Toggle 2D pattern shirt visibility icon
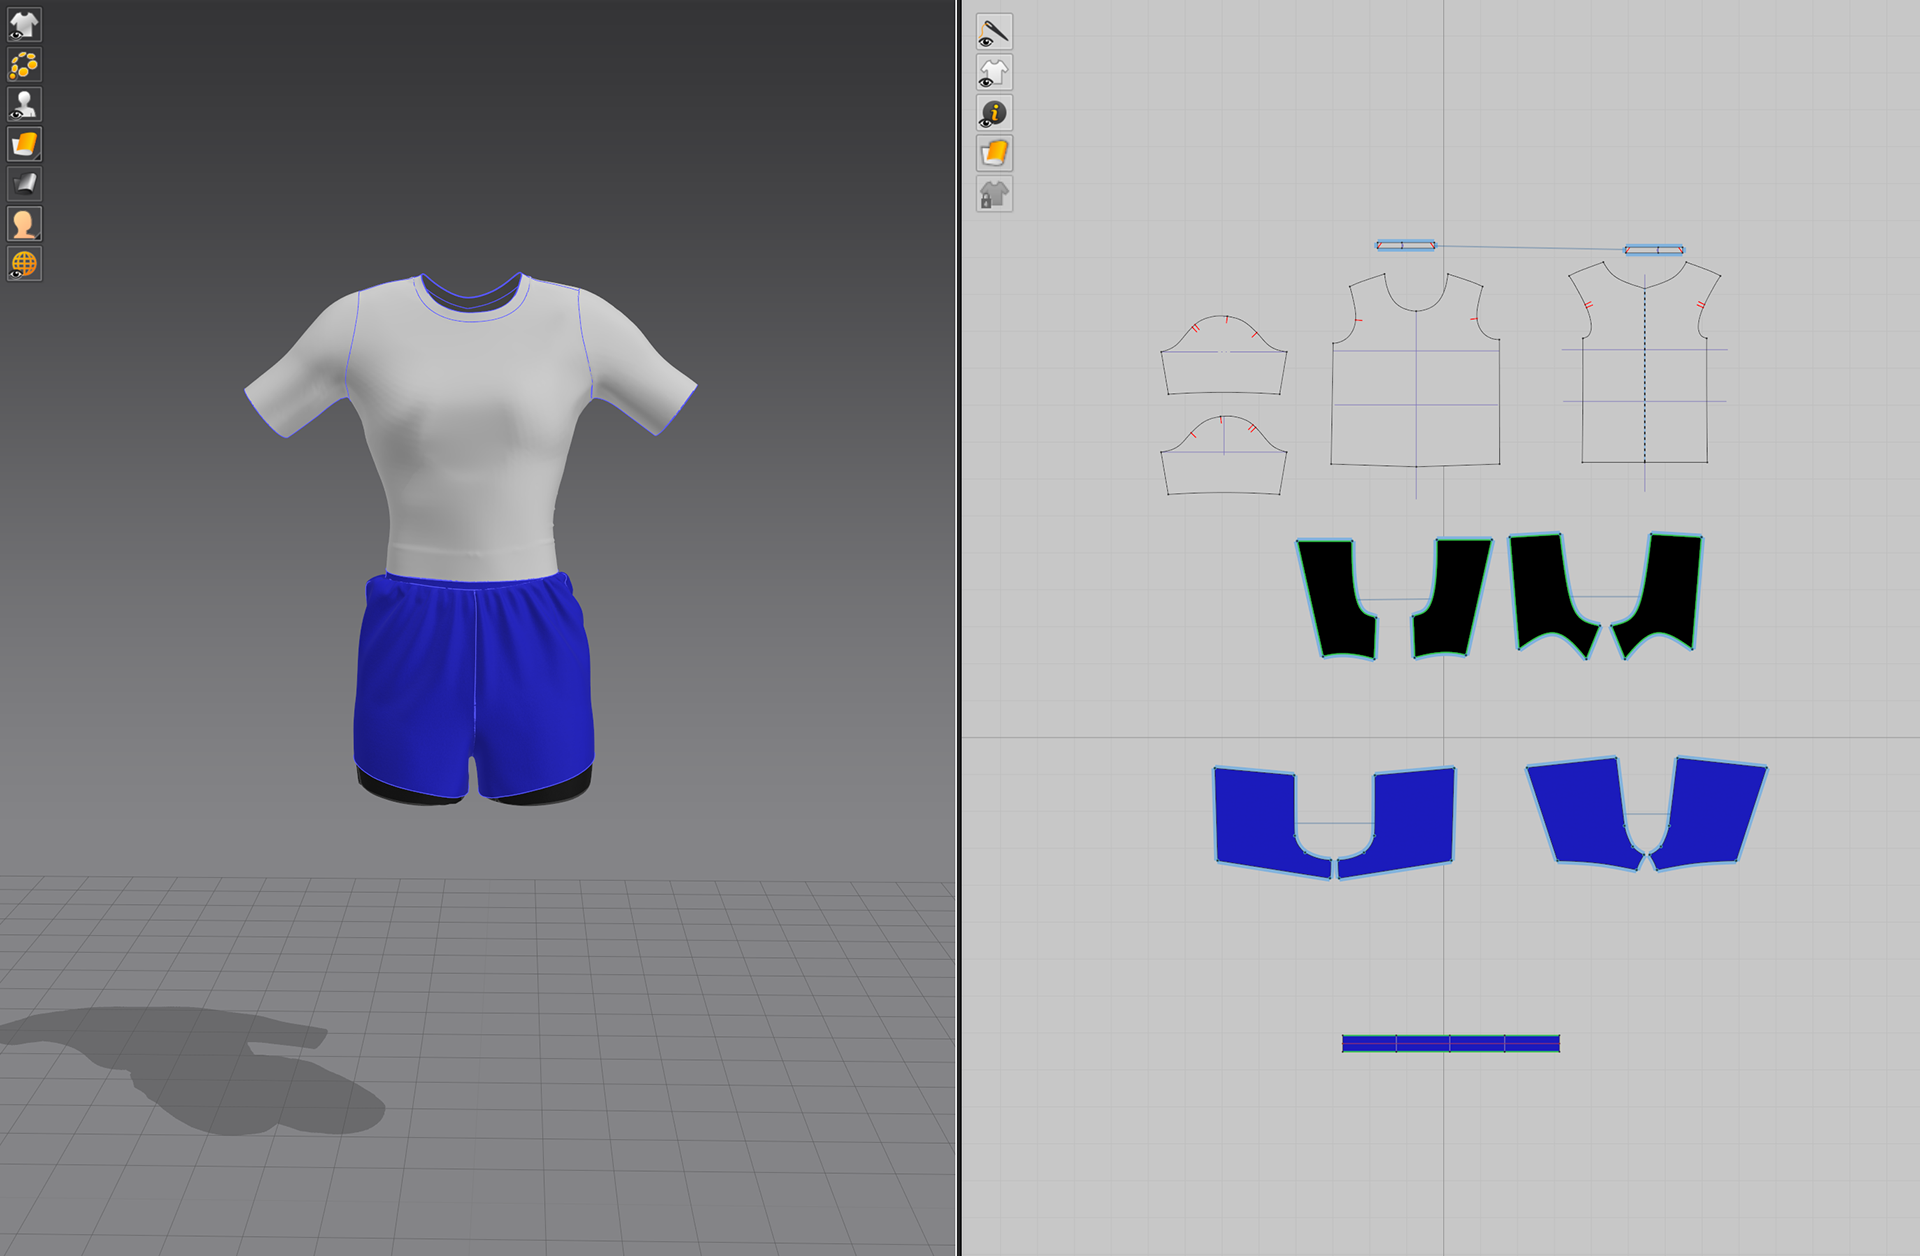The image size is (1920, 1256). 994,73
